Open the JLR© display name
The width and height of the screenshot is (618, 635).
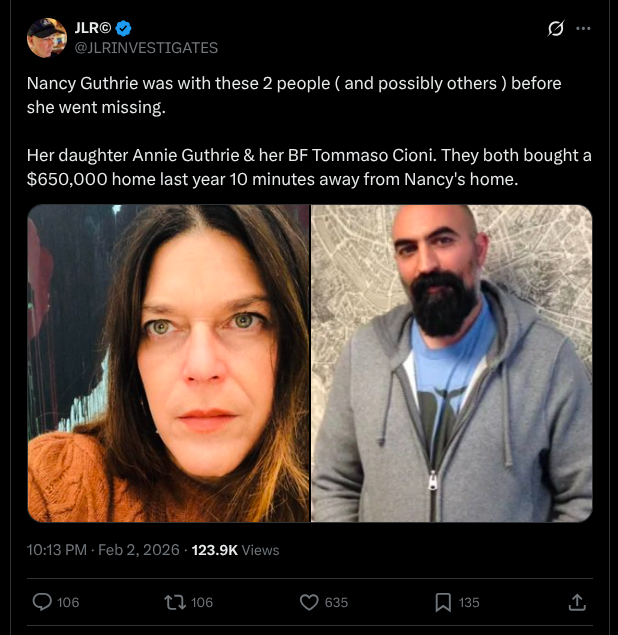pos(93,28)
